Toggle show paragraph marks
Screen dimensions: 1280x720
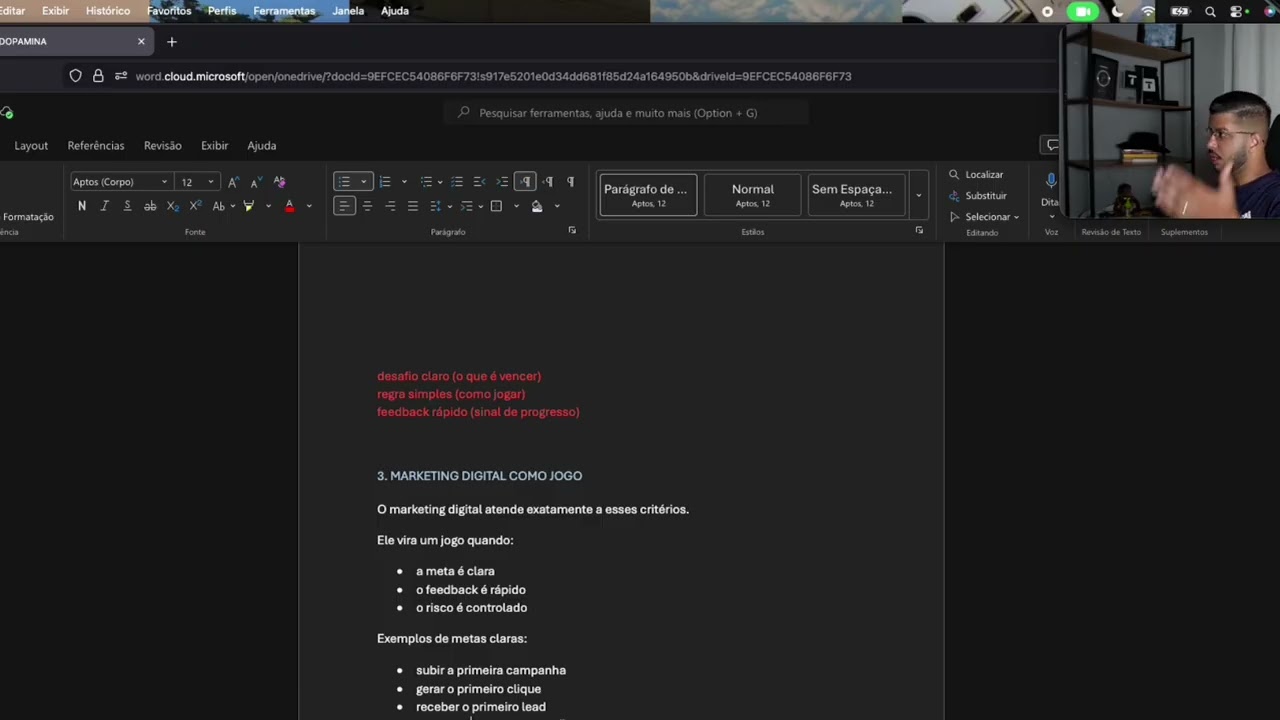570,182
